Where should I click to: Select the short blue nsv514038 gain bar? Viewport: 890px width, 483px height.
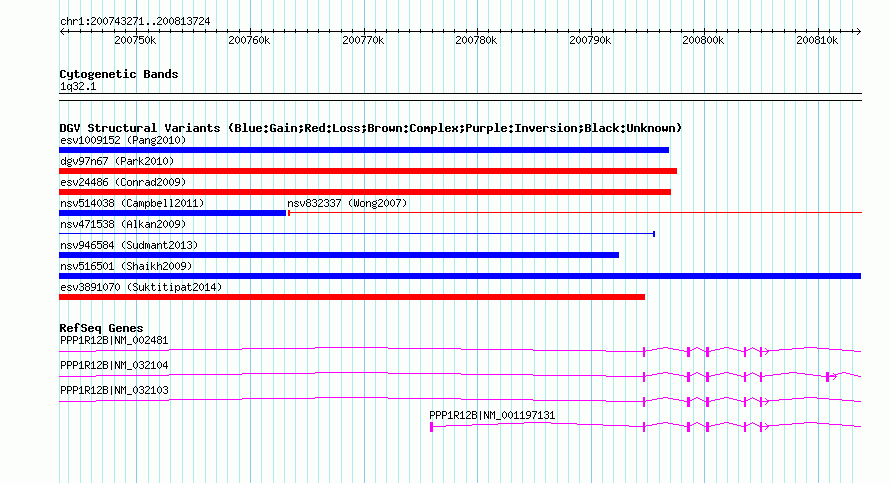[x=173, y=213]
